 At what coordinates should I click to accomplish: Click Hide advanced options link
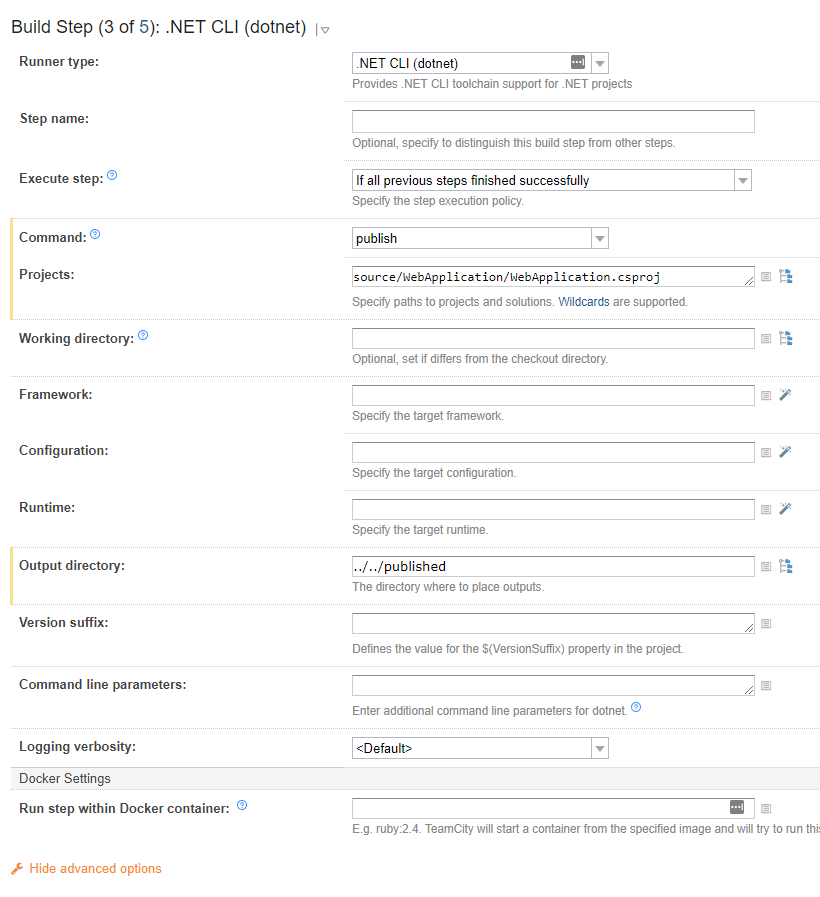(x=95, y=869)
